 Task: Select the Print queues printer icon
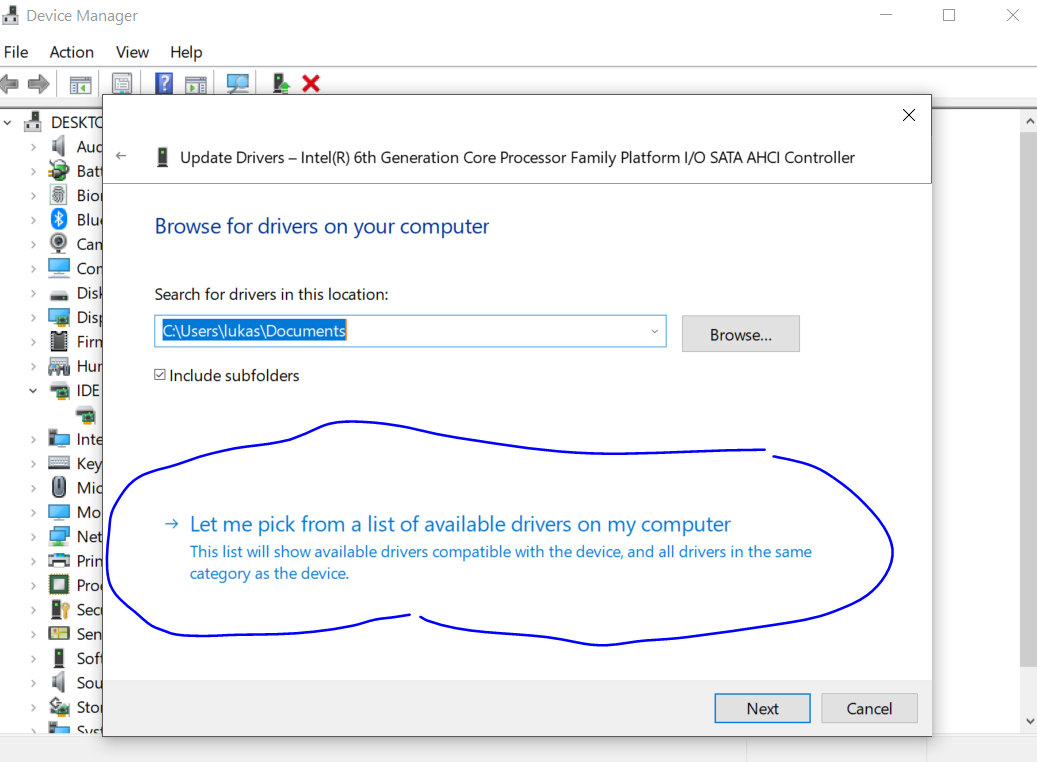59,560
